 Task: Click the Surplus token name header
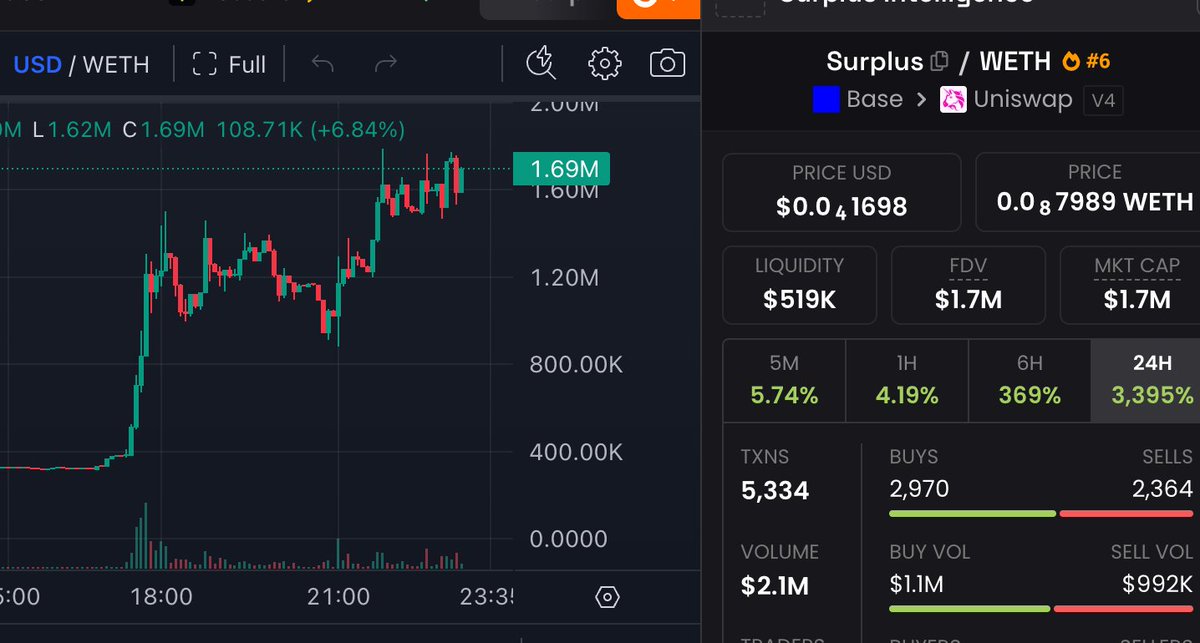pos(874,61)
